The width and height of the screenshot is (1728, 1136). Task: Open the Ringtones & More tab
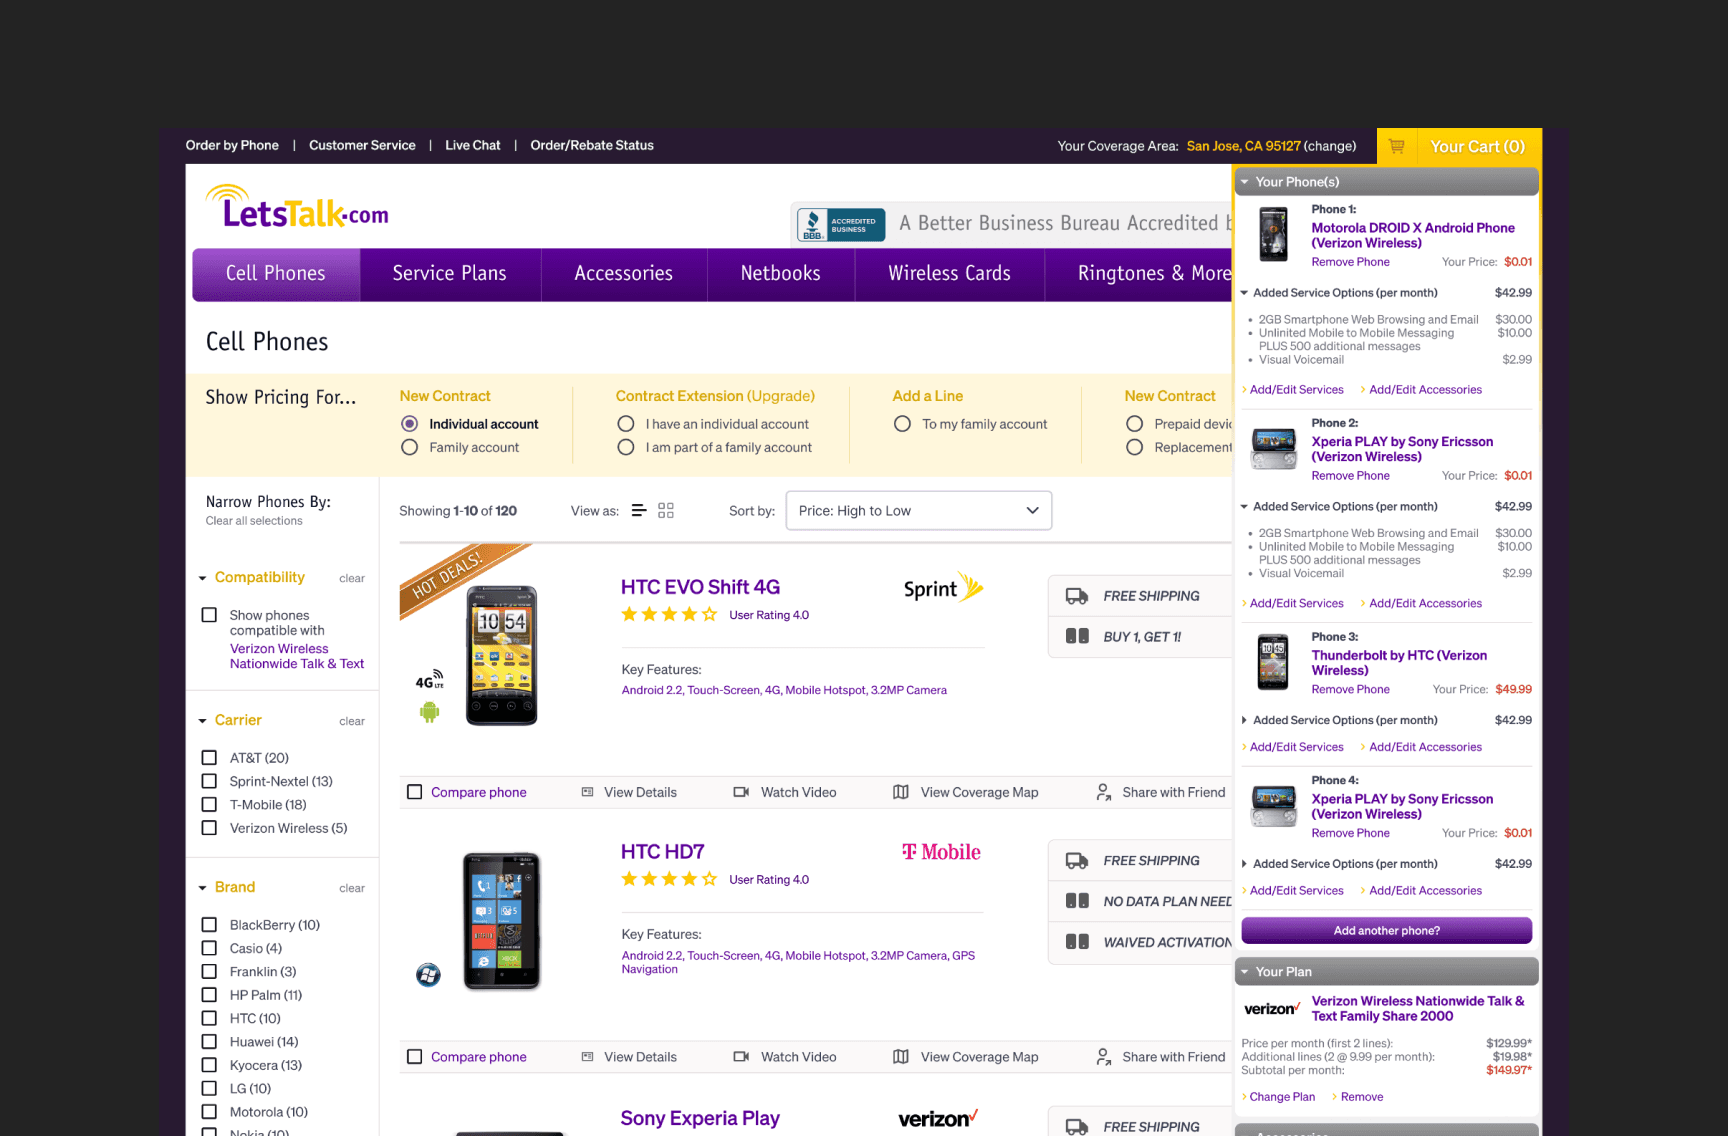coord(1139,274)
